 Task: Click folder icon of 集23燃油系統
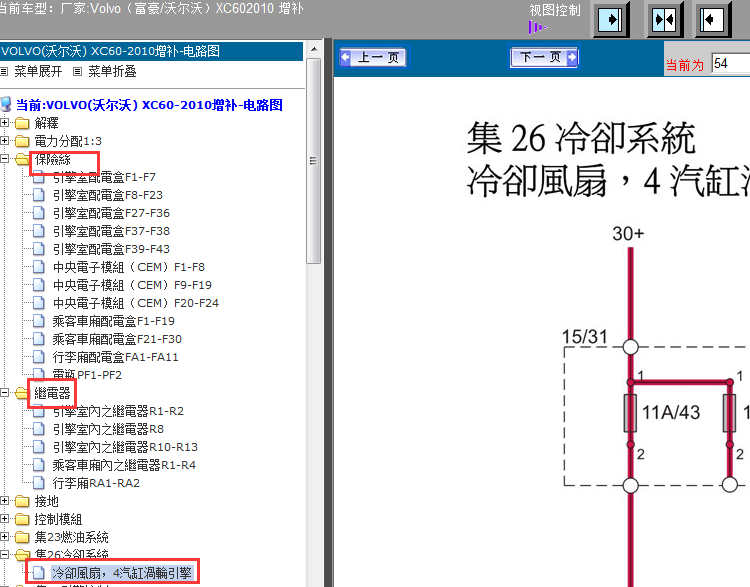pyautogui.click(x=22, y=537)
